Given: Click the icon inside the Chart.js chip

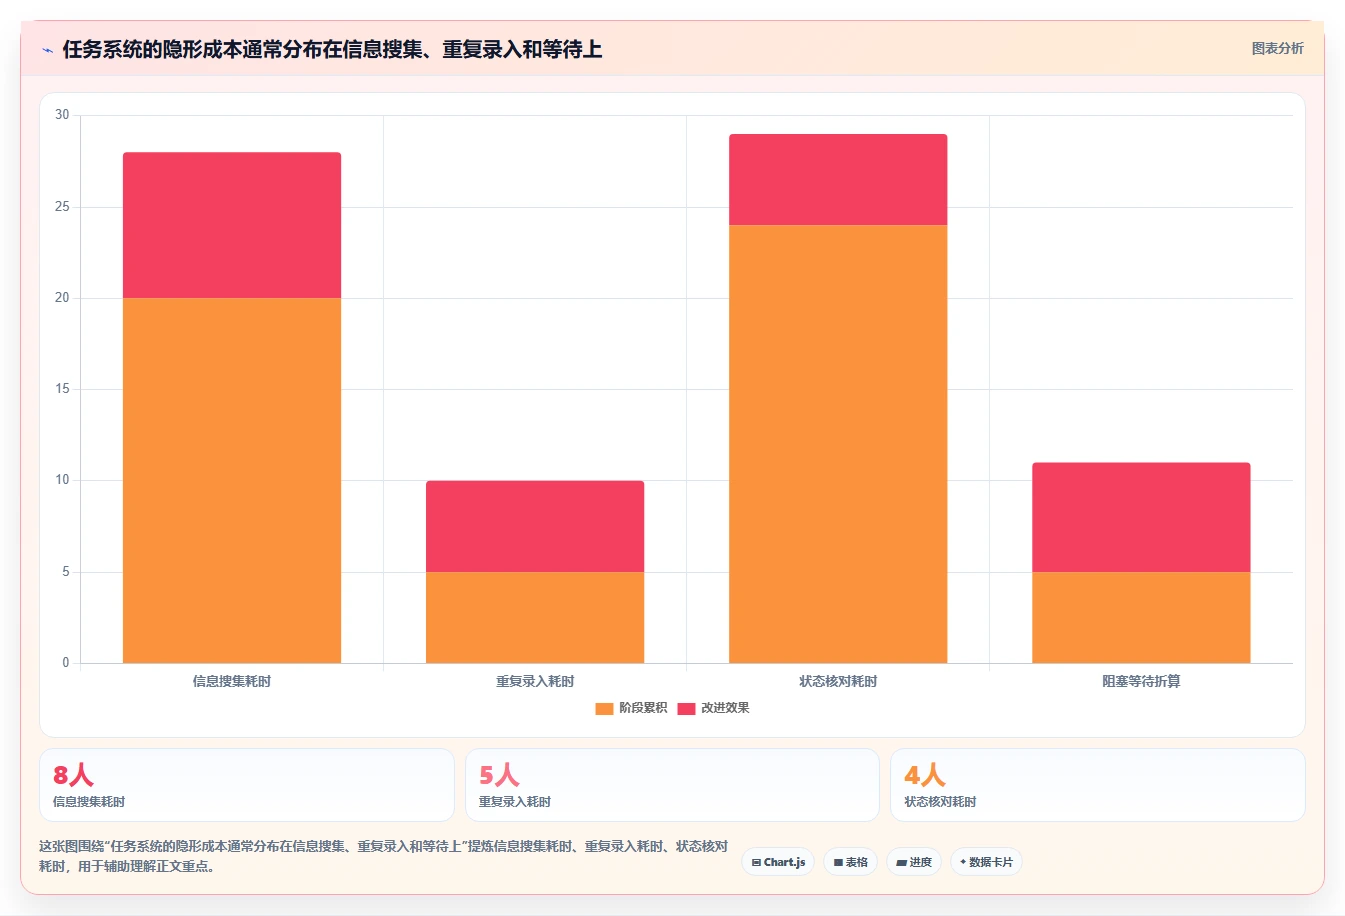Looking at the screenshot, I should tap(756, 862).
